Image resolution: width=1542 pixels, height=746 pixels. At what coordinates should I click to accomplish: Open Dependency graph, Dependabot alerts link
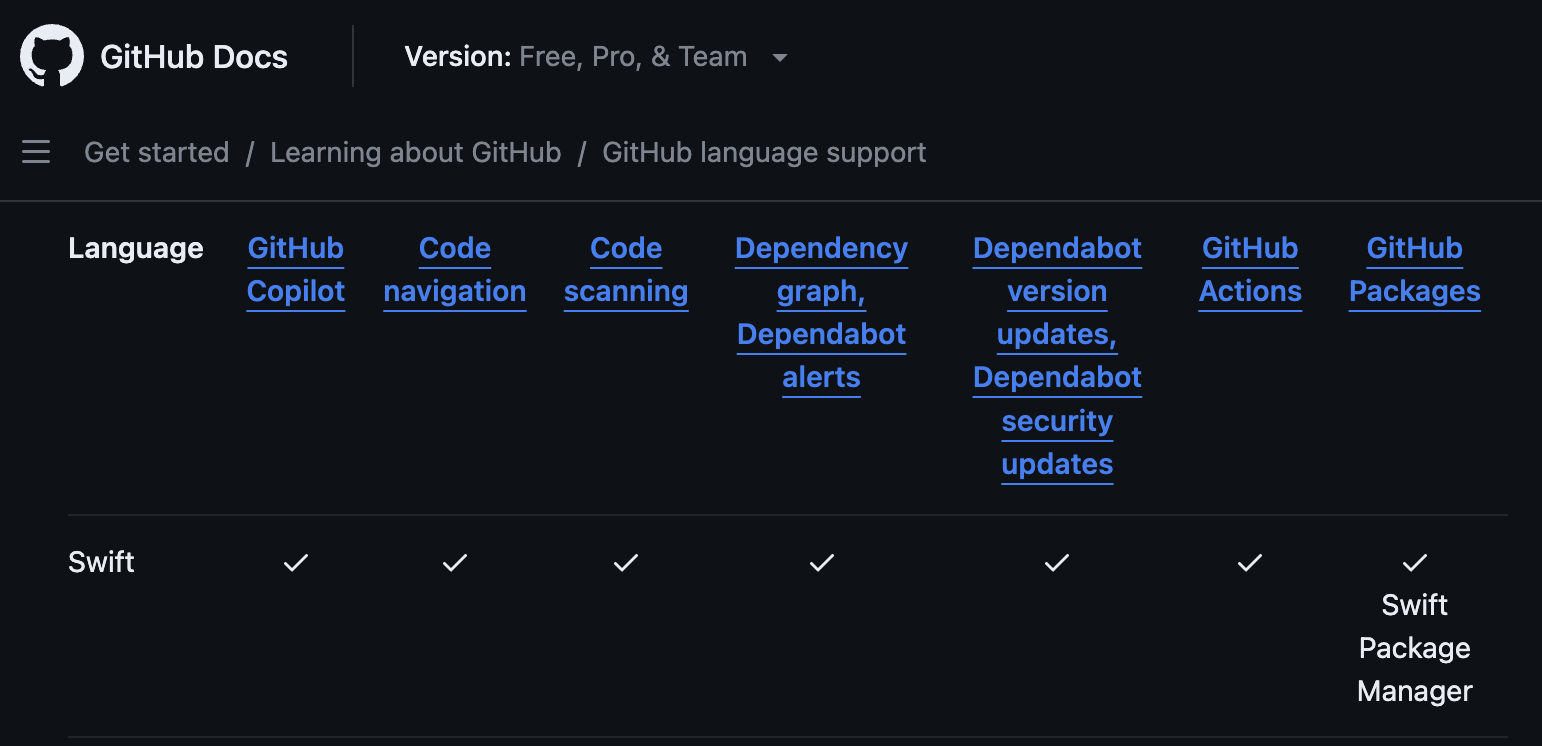822,313
